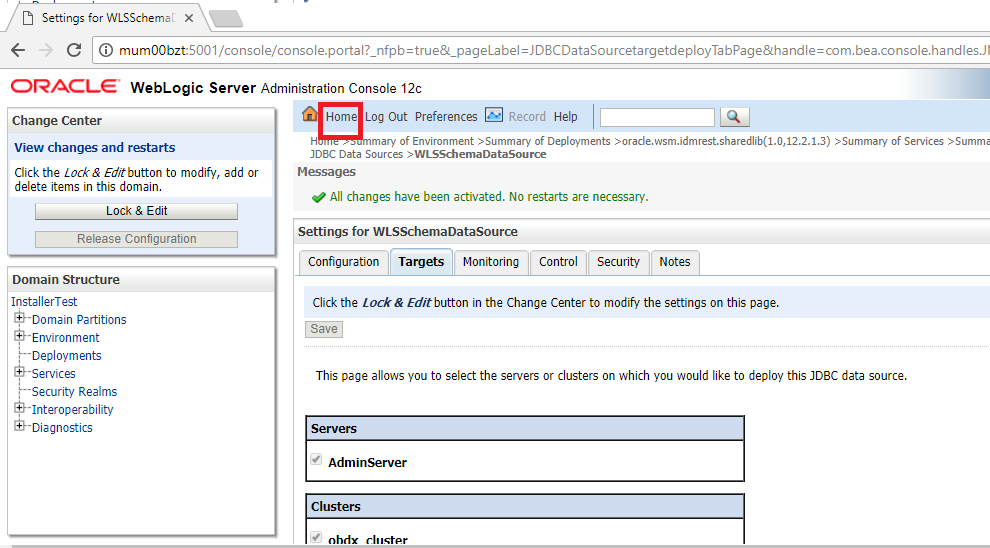Screen dimensions: 990x548
Task: Expand Diagnostics tree node
Action: coord(20,426)
